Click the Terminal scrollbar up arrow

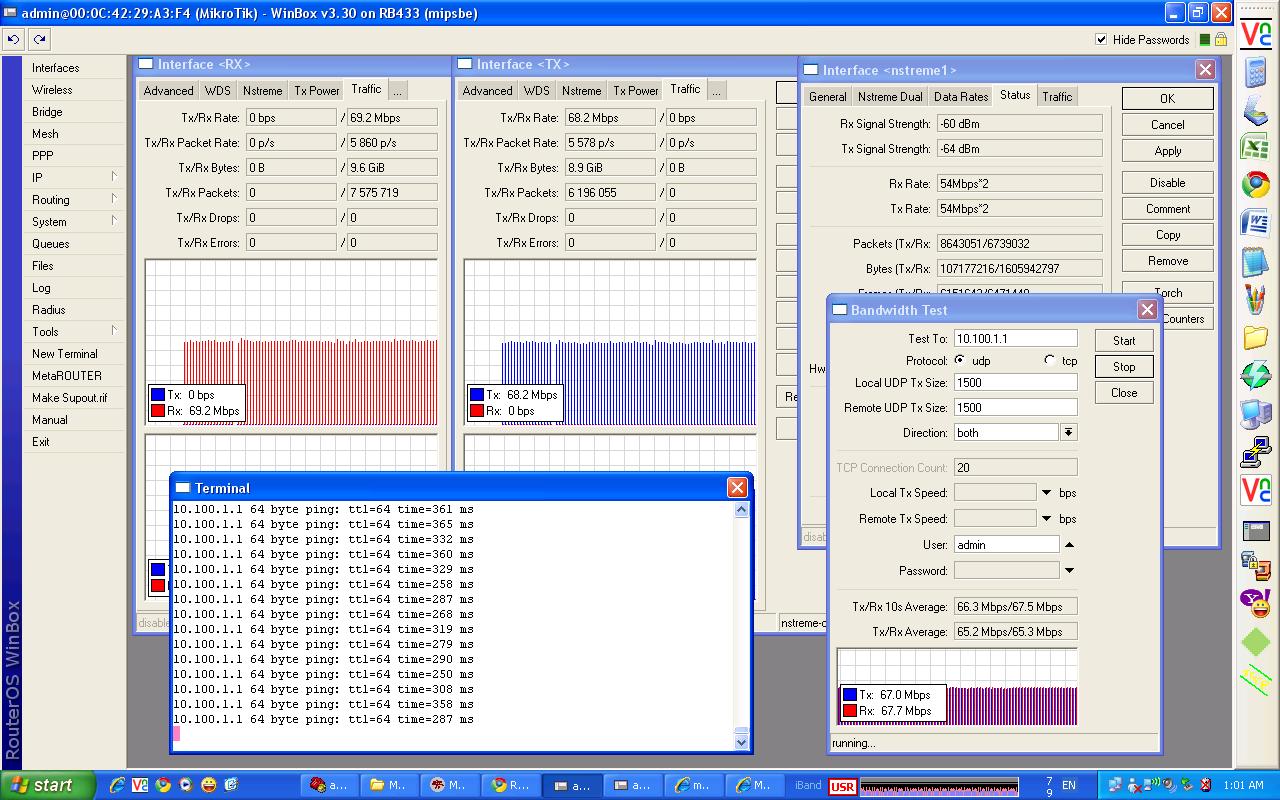pyautogui.click(x=741, y=510)
